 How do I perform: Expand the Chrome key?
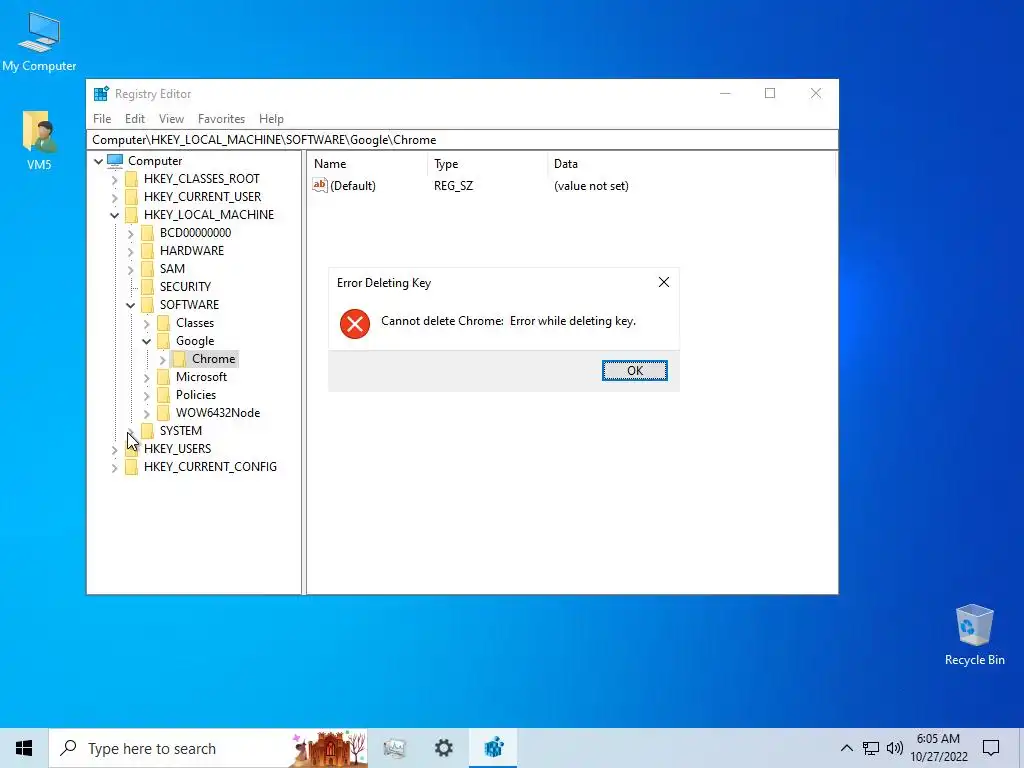click(162, 359)
